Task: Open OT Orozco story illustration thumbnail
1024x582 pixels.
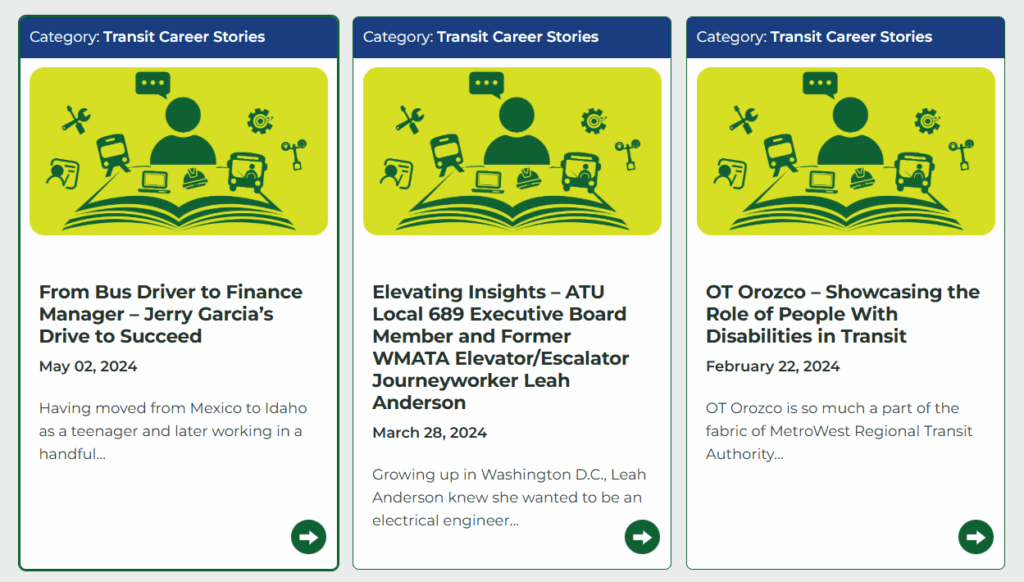Action: coord(846,151)
